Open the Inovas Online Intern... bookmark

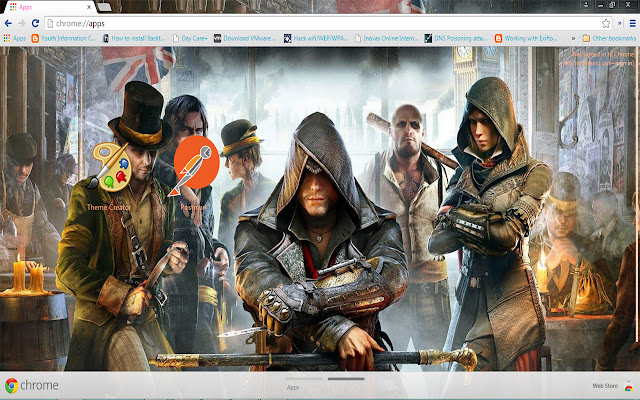387,38
